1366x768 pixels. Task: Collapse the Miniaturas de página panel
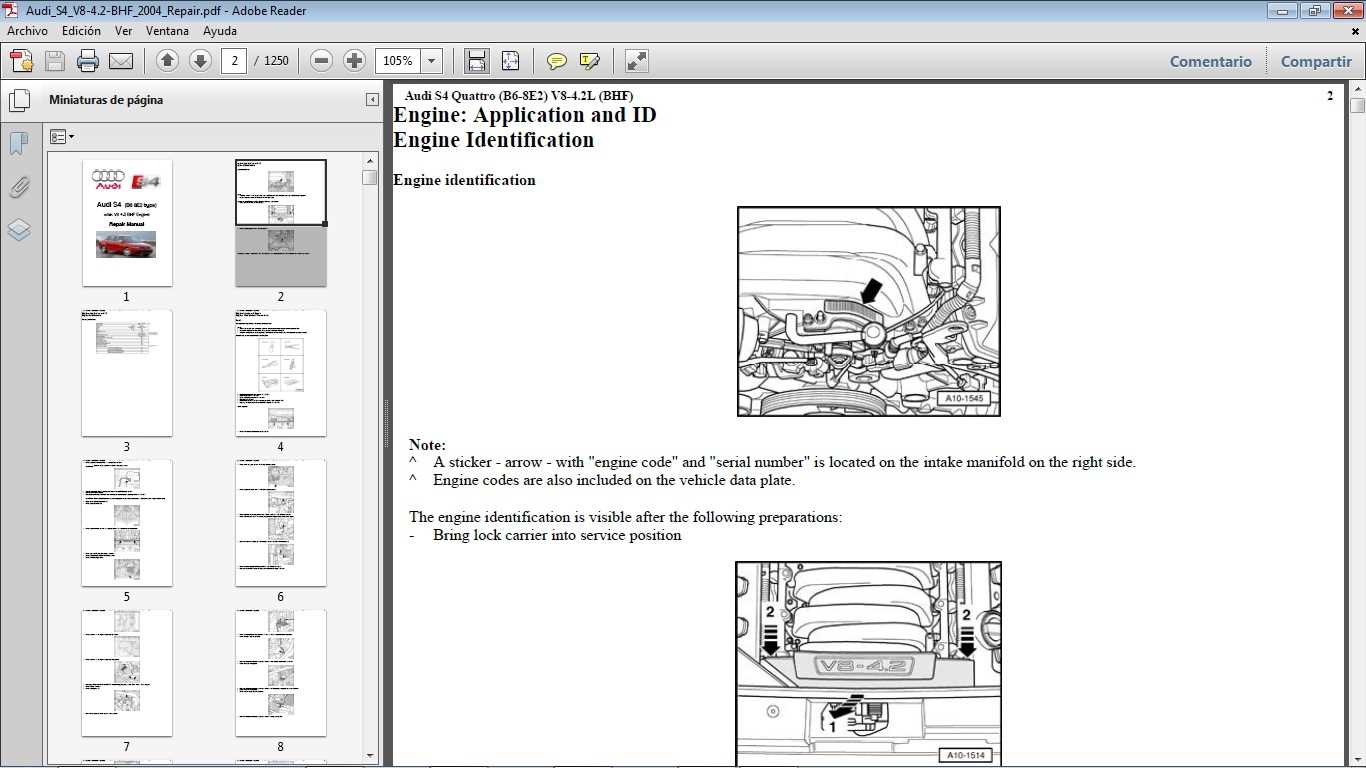[x=372, y=100]
